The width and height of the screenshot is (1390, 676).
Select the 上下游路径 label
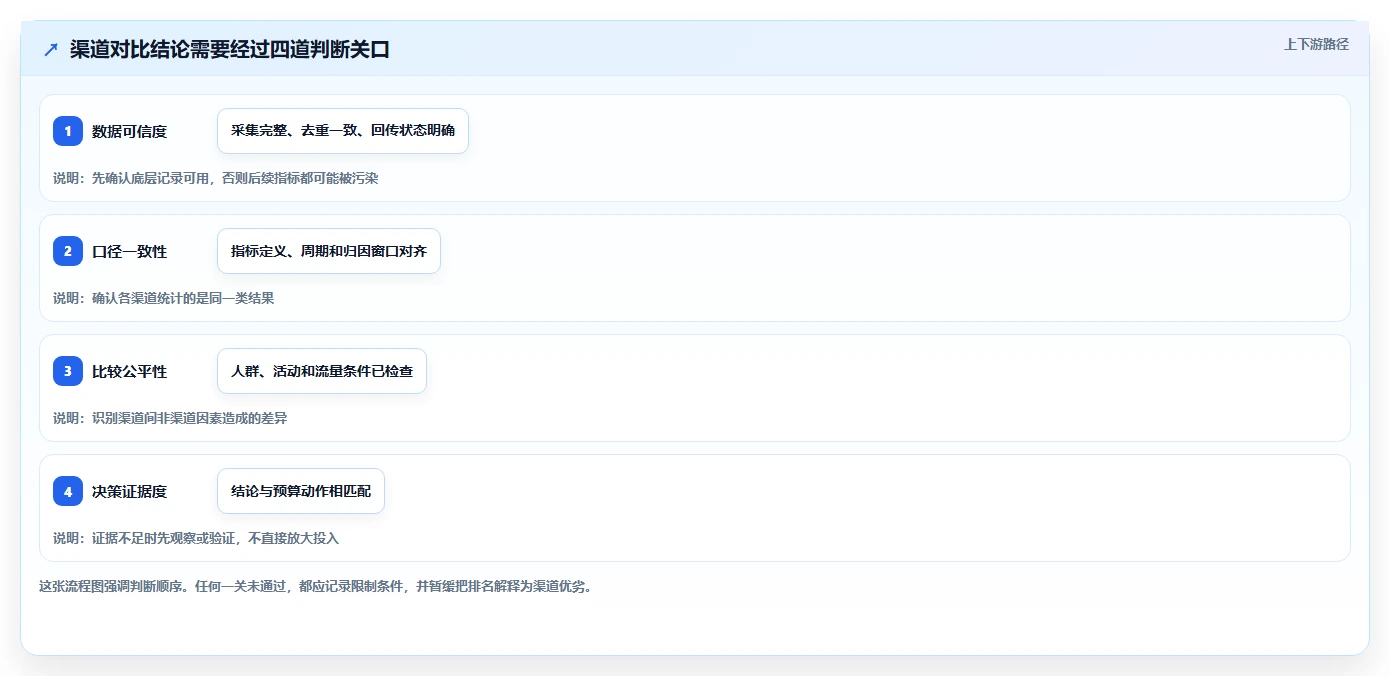point(1316,44)
